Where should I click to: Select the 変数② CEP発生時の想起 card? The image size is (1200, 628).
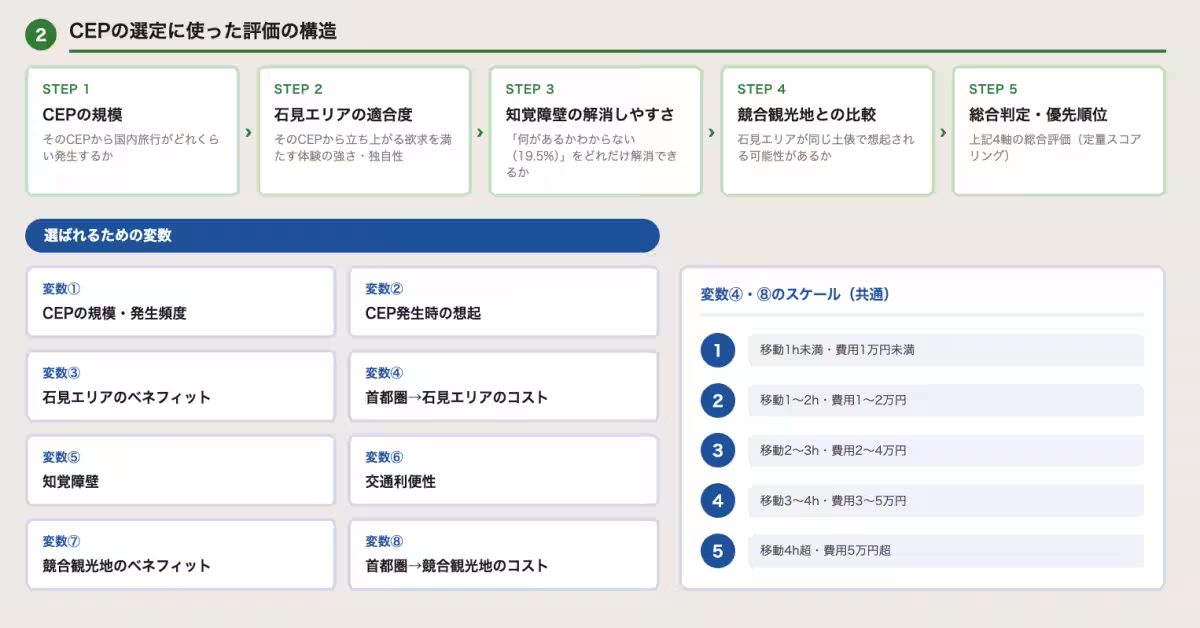tap(504, 301)
